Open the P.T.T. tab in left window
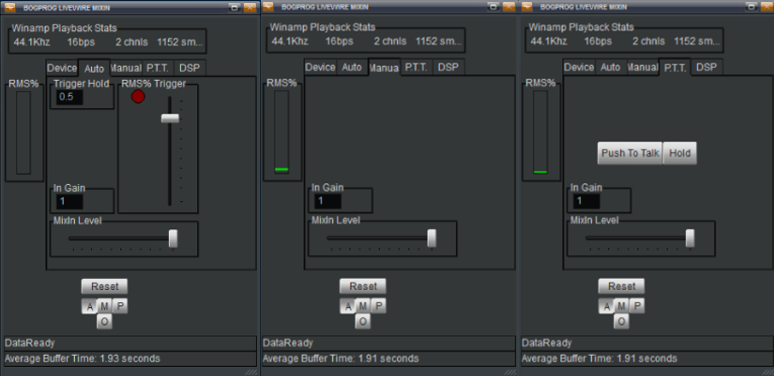Viewport: 774px width, 376px height. point(158,68)
